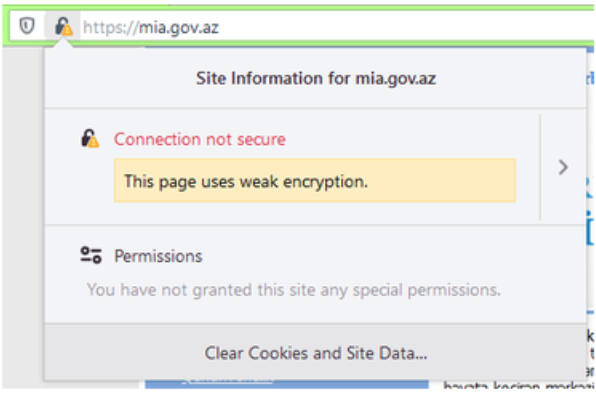The height and width of the screenshot is (395, 596).
Task: Select the mia.gov.az domain text in the URL
Action: 179,28
